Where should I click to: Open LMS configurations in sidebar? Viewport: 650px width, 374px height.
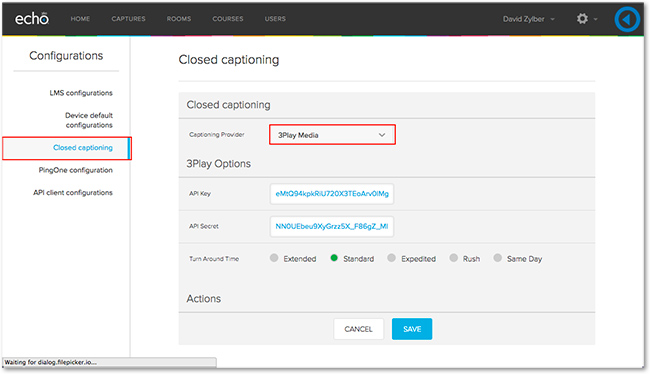pyautogui.click(x=81, y=93)
